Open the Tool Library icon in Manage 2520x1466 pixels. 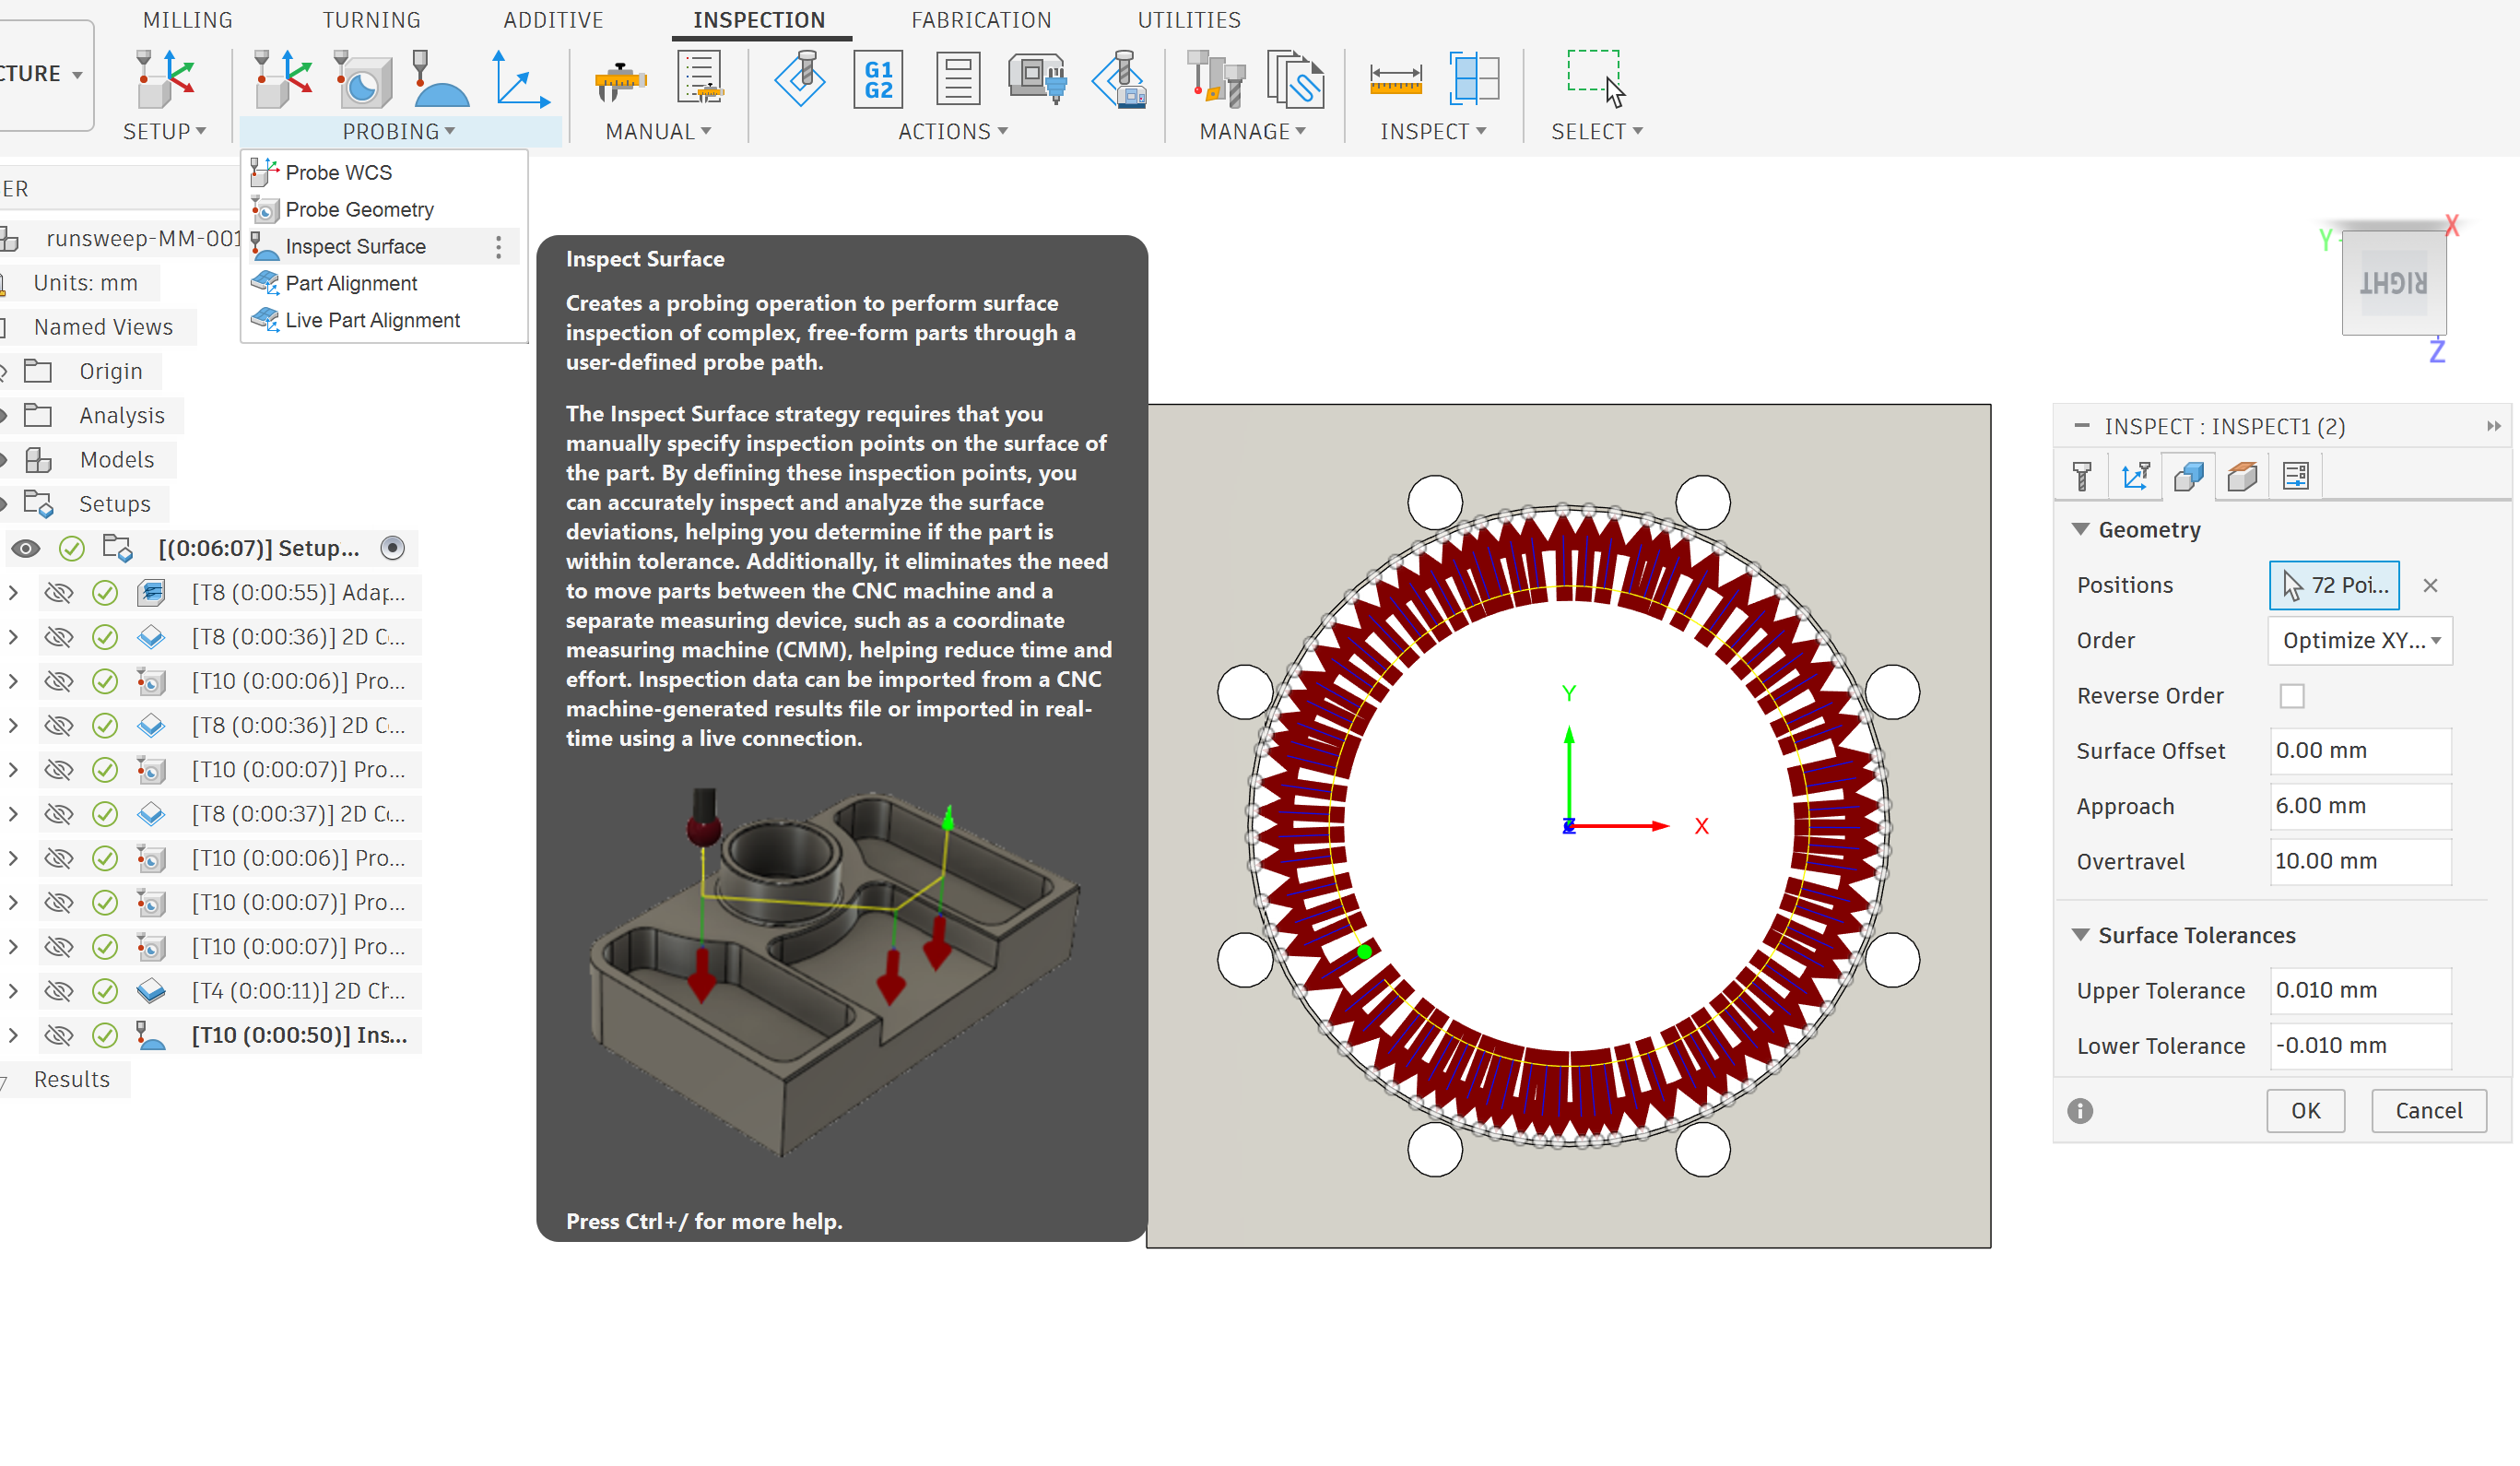1216,79
